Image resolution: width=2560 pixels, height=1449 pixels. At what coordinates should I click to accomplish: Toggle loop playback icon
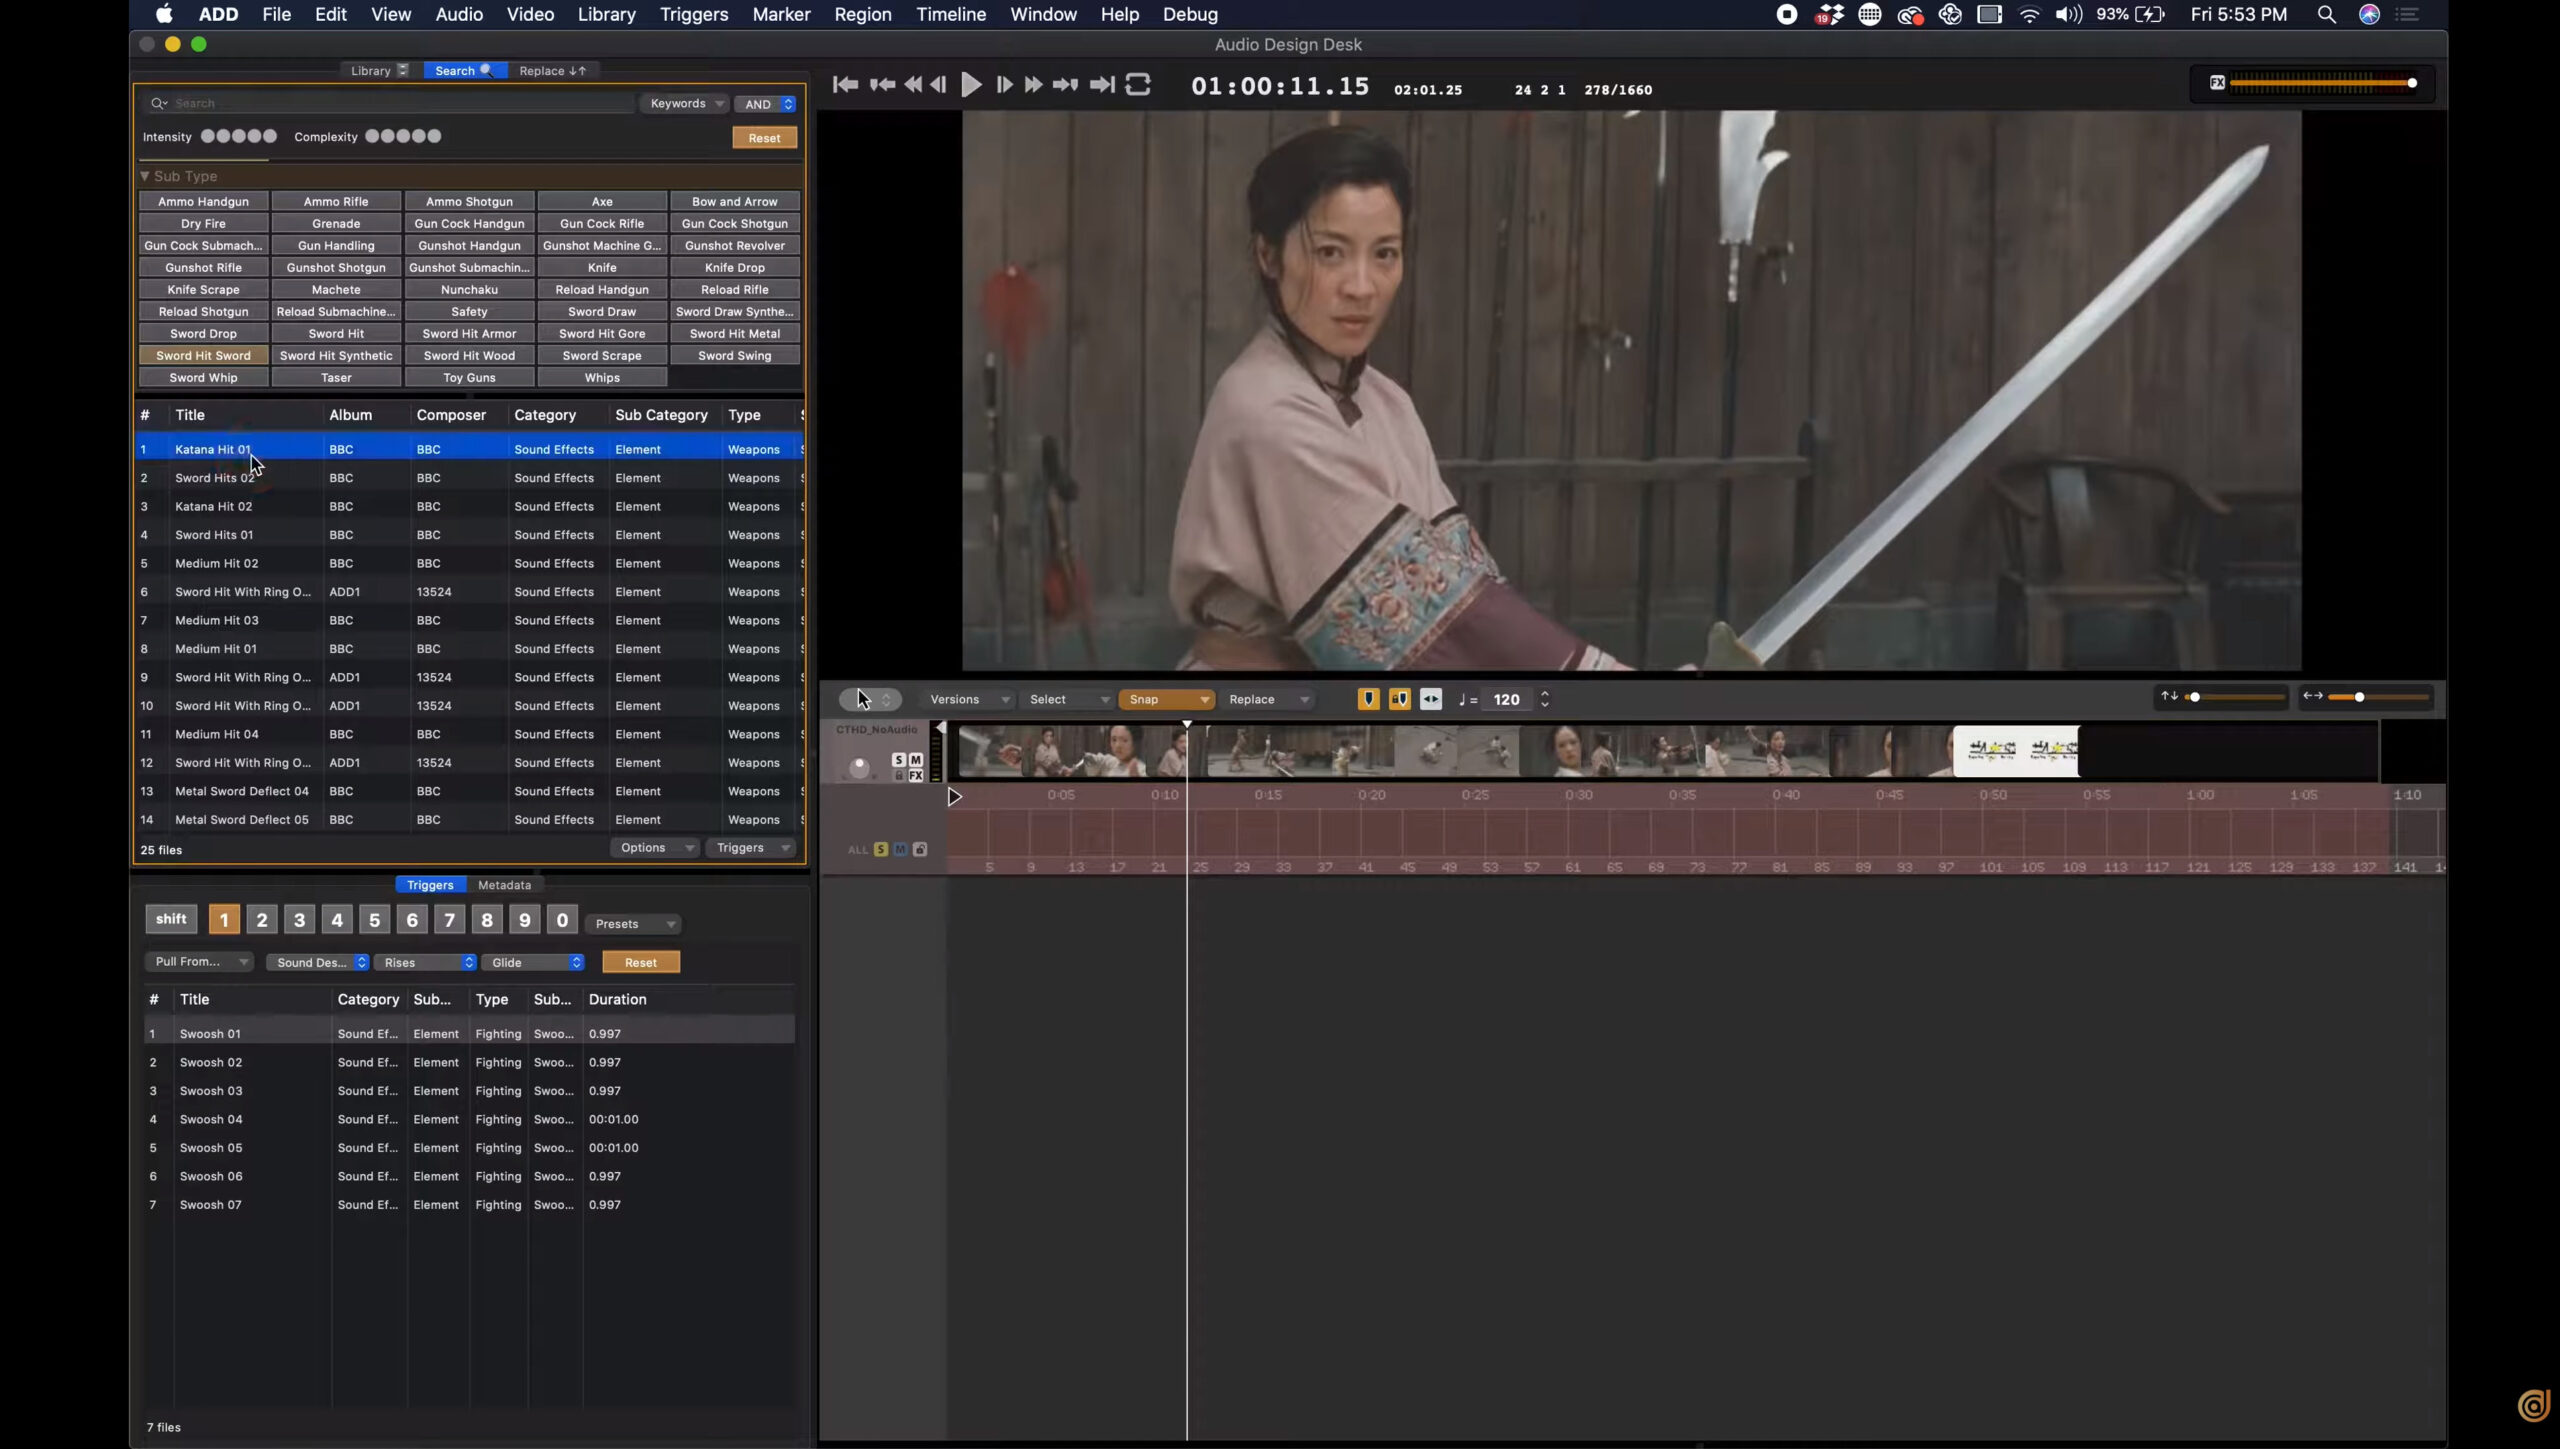click(x=1138, y=85)
